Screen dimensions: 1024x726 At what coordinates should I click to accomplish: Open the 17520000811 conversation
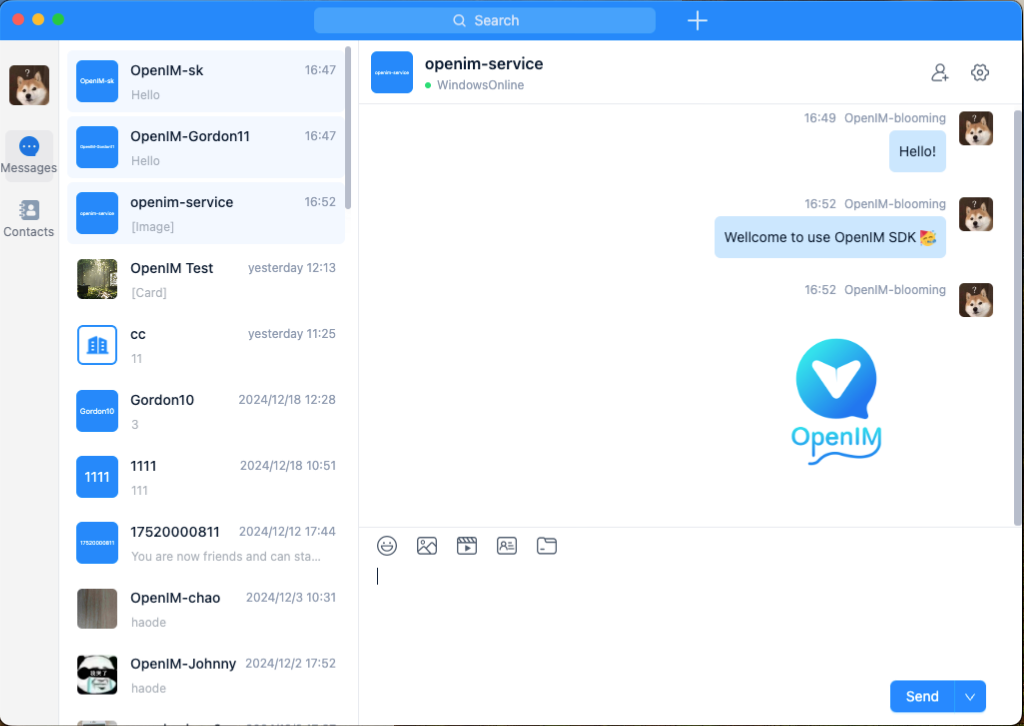tap(206, 543)
